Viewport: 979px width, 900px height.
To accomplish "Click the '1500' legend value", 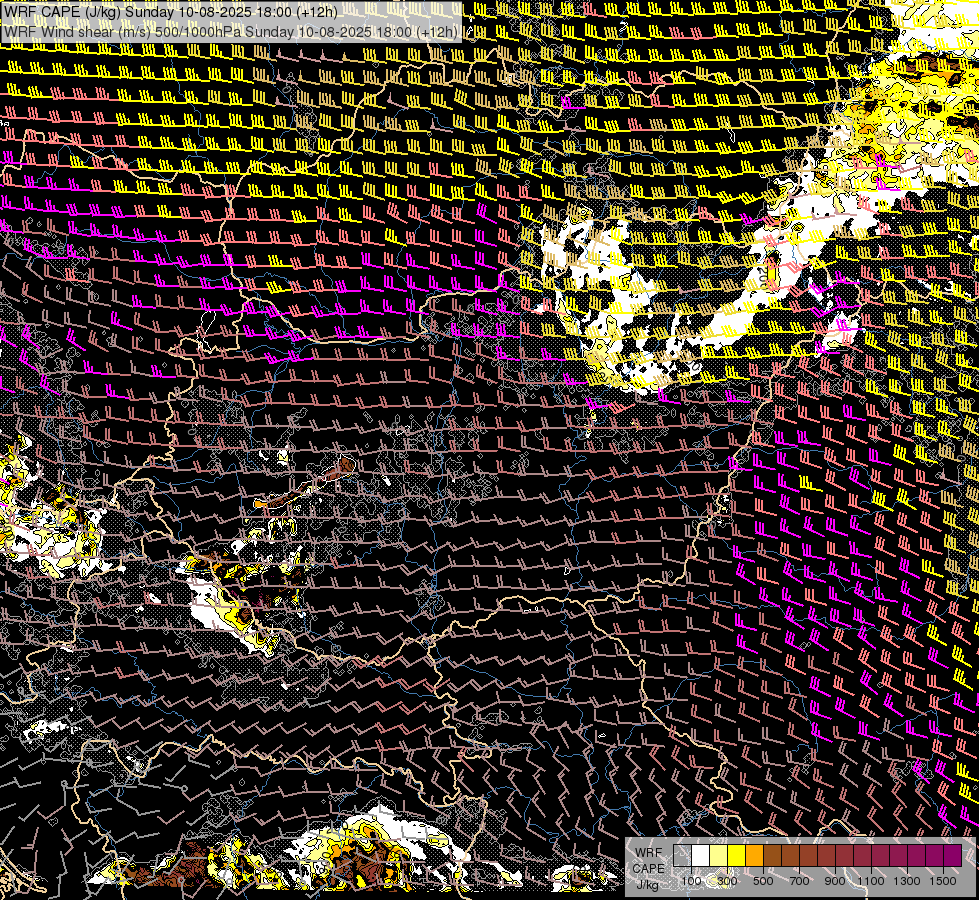I will click(x=943, y=881).
